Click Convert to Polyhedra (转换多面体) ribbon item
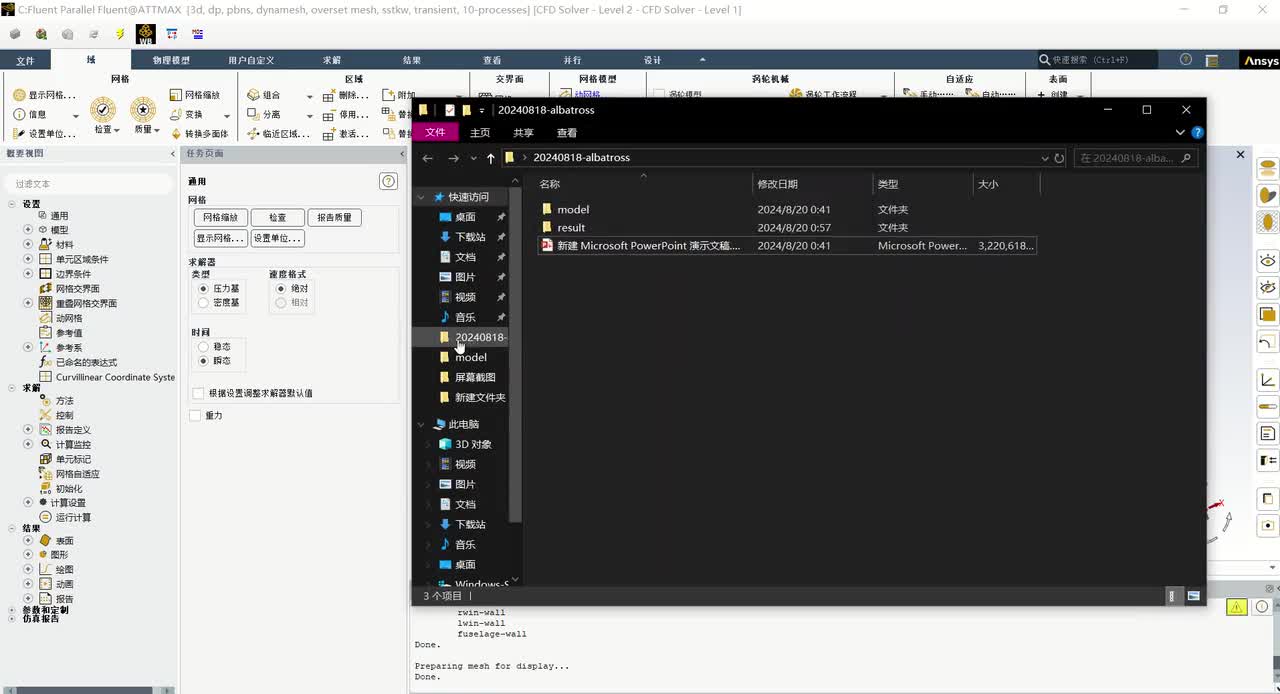Screen dimensions: 1280x694 tap(199, 133)
